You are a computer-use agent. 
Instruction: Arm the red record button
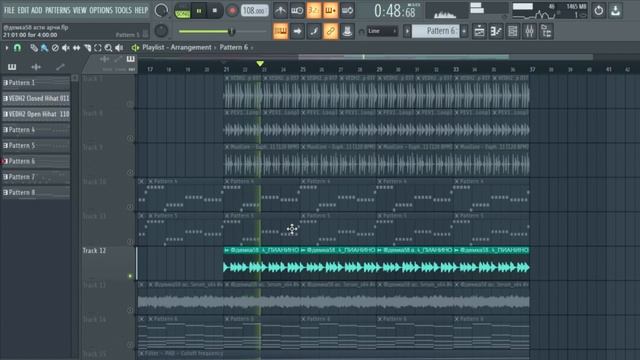pyautogui.click(x=232, y=11)
